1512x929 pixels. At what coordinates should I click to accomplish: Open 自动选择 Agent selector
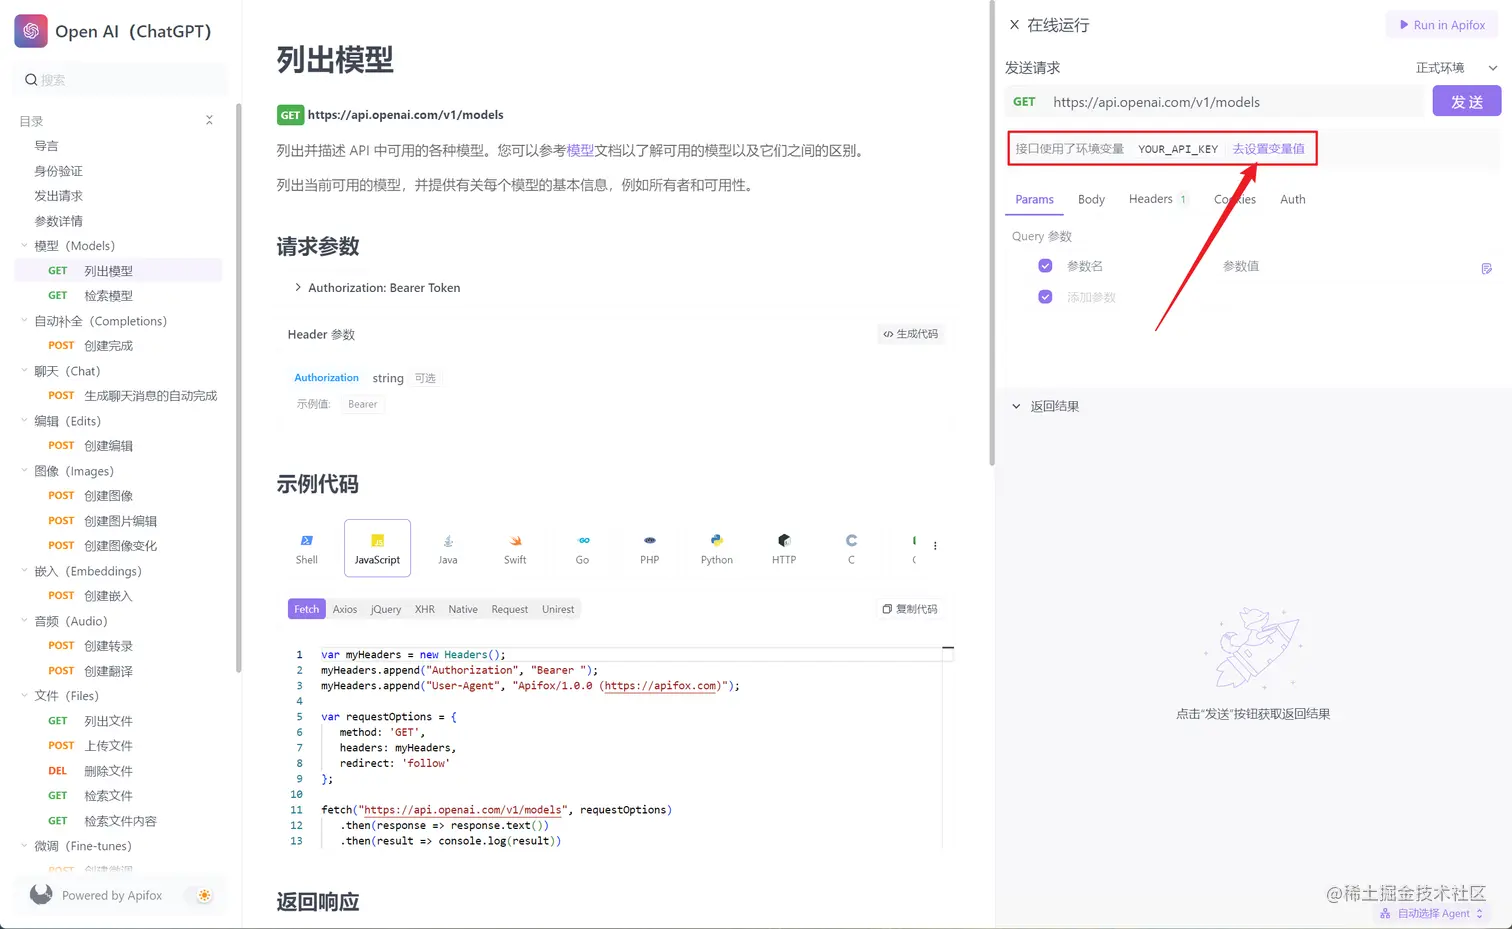[1432, 913]
